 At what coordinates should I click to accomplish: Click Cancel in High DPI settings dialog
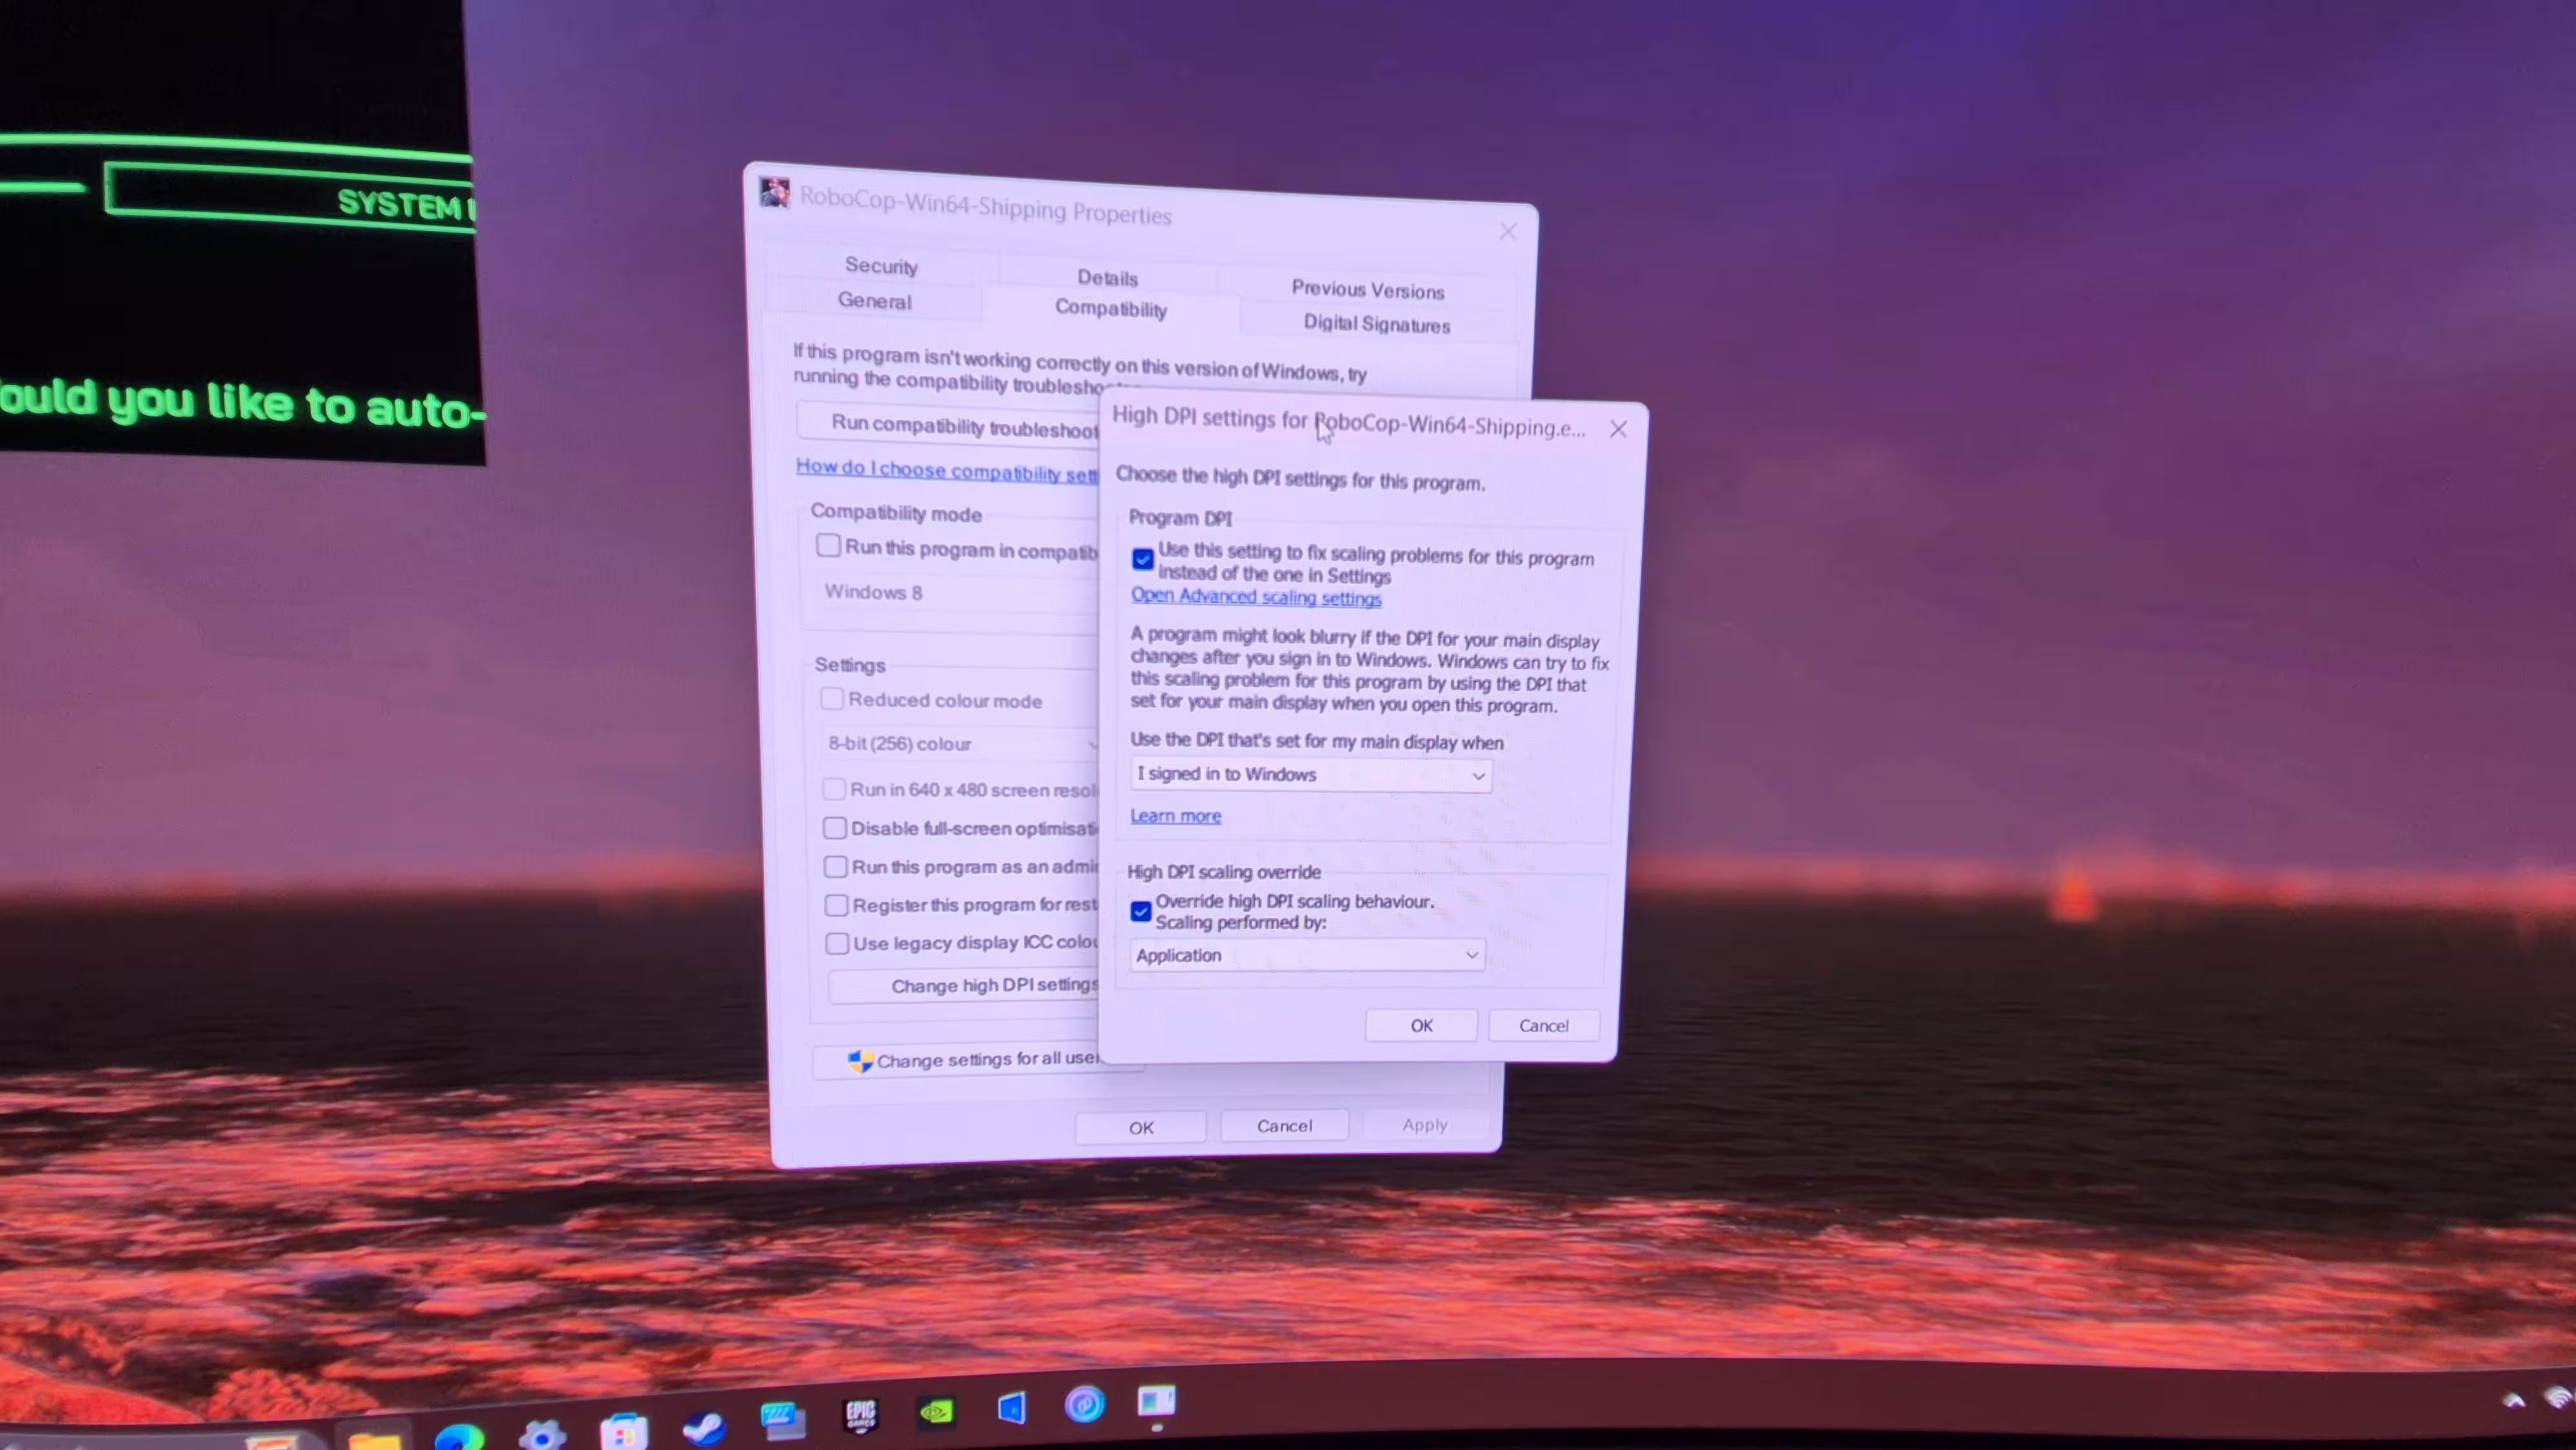coord(1543,1026)
